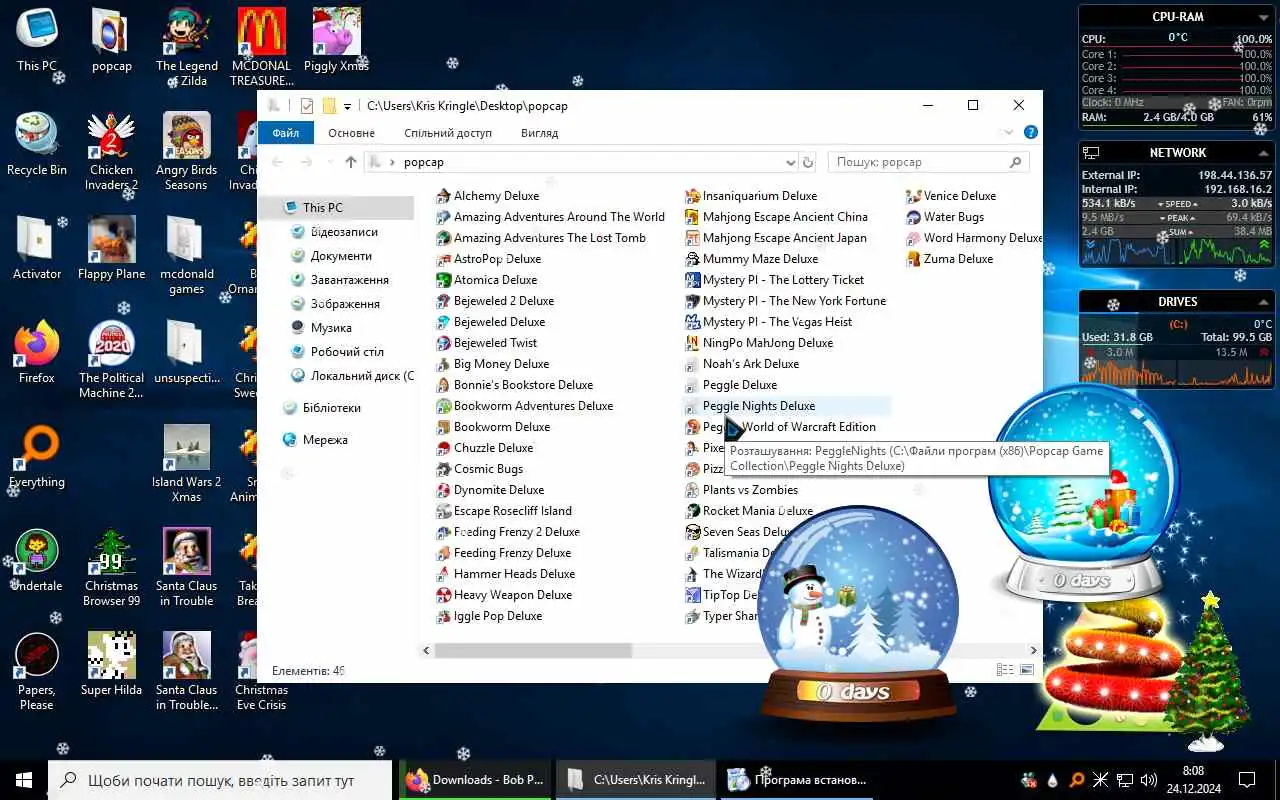
Task: Open Мережа in navigation pane
Action: (325, 440)
